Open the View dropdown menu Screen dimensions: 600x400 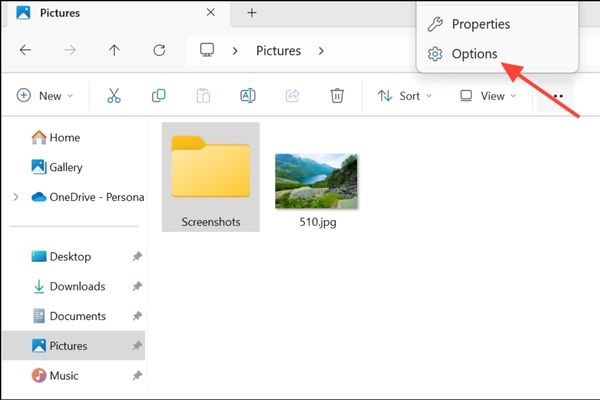[488, 96]
